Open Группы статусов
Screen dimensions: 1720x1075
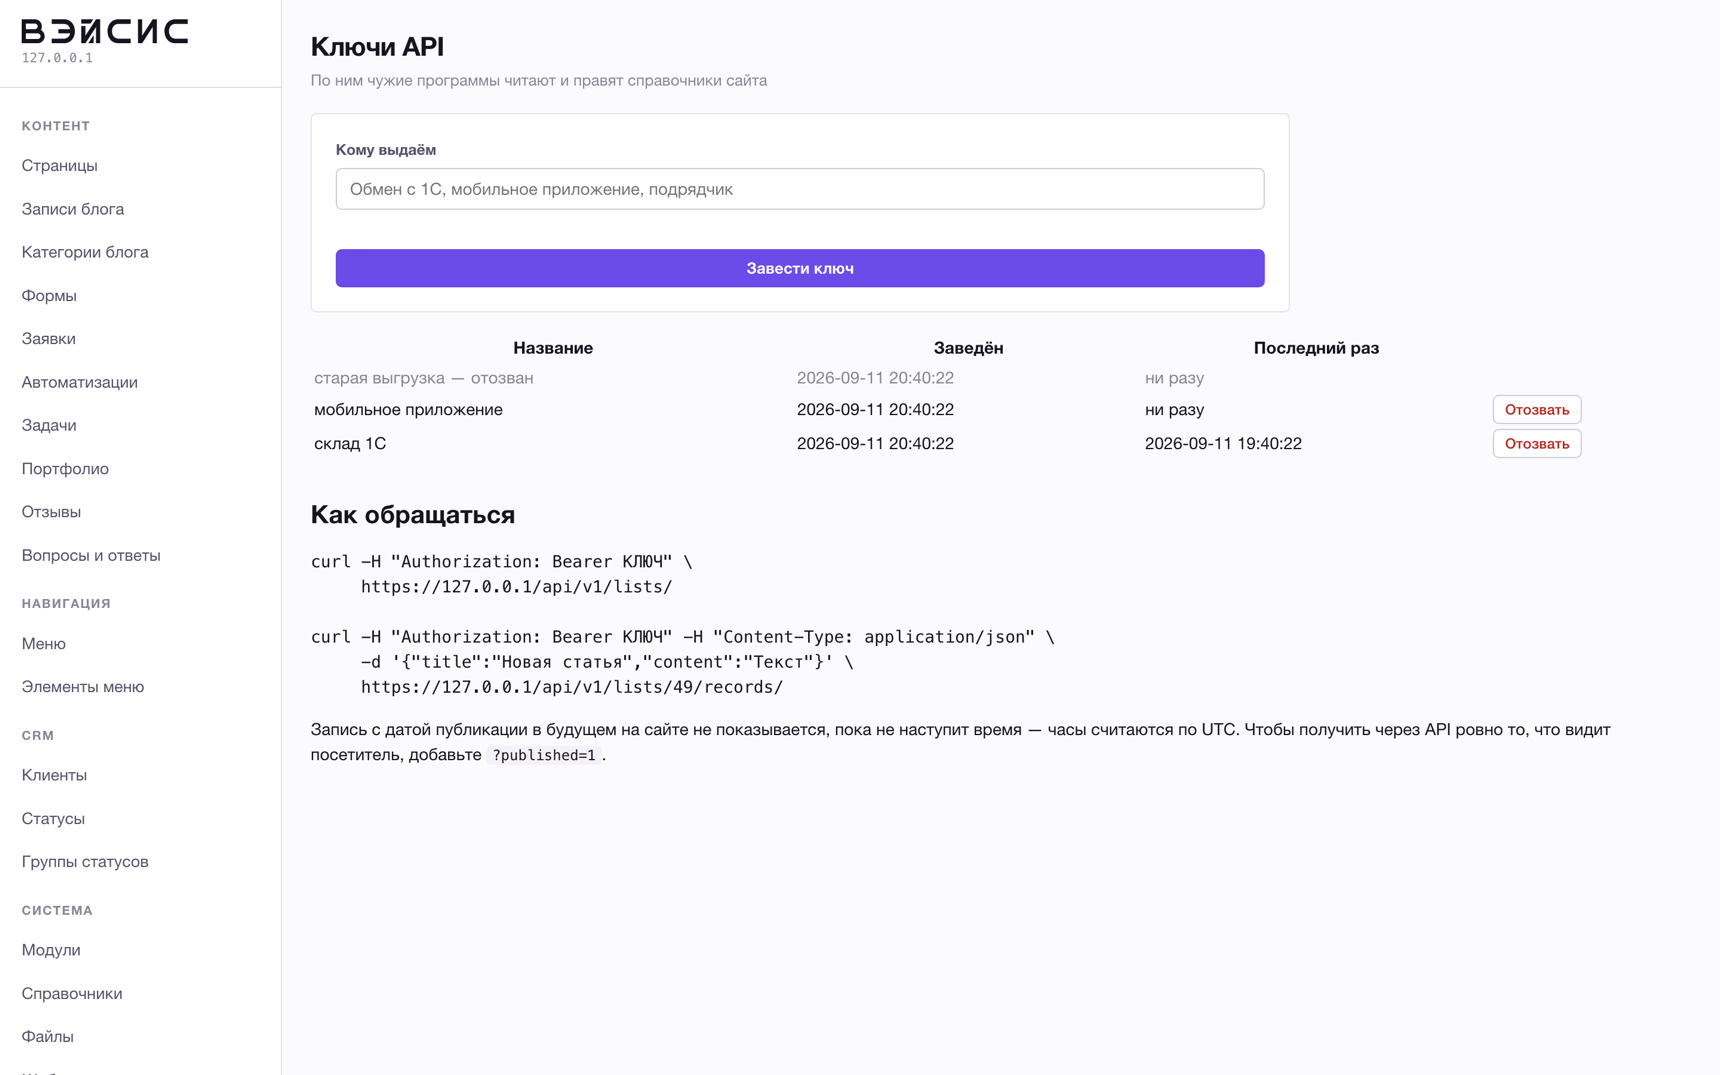click(x=85, y=861)
